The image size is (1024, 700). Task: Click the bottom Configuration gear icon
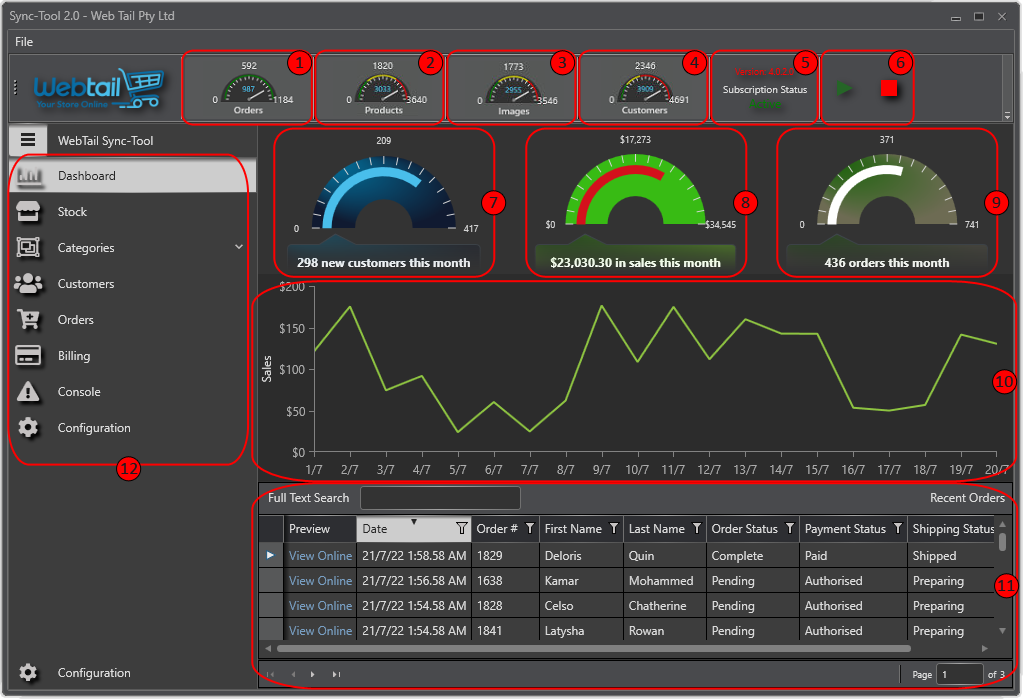tap(28, 673)
